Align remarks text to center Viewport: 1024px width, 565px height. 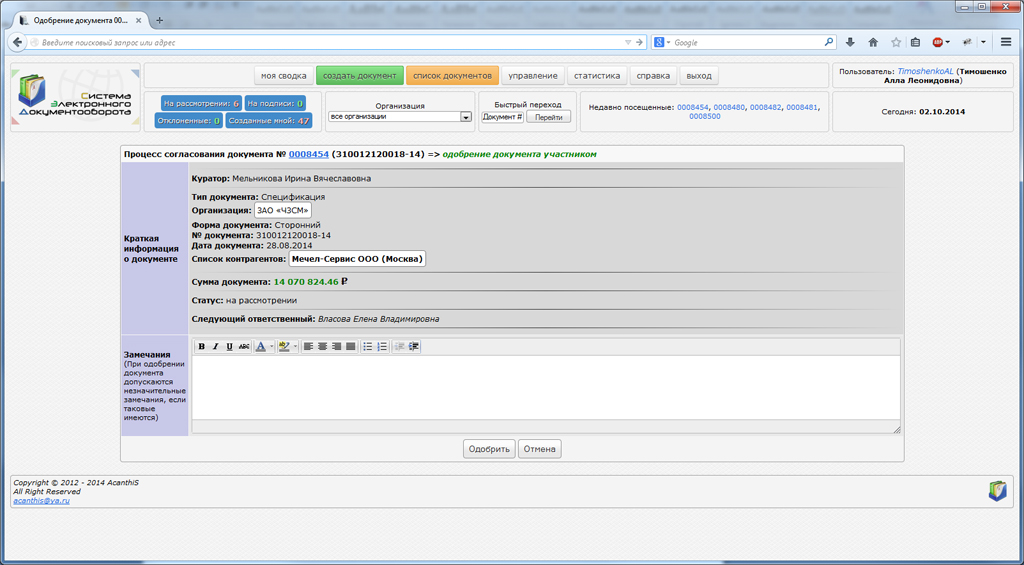point(323,347)
